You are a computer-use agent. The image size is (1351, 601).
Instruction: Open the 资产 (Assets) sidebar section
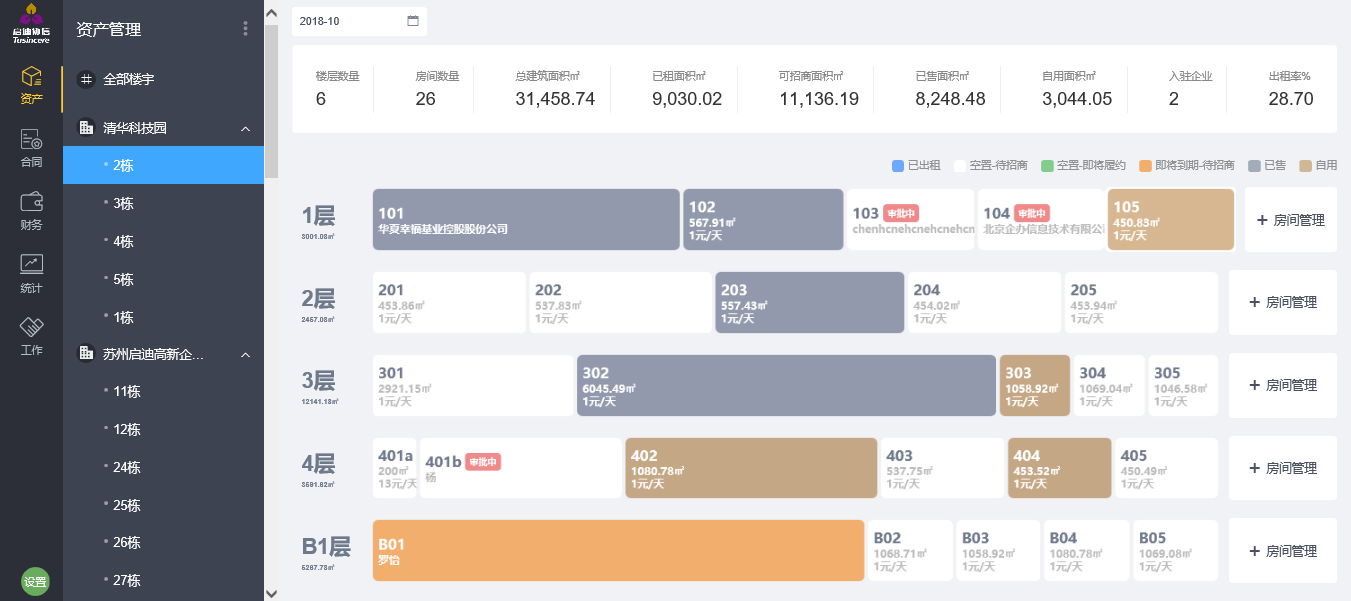31,85
